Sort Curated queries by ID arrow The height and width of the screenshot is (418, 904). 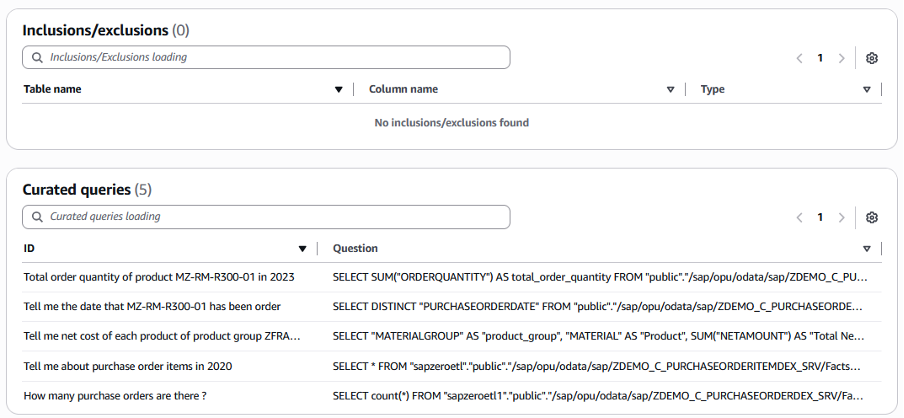click(x=302, y=249)
